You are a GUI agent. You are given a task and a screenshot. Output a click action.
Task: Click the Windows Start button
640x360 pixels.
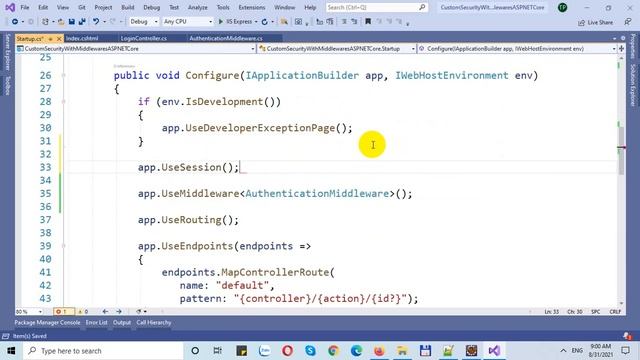coord(11,351)
